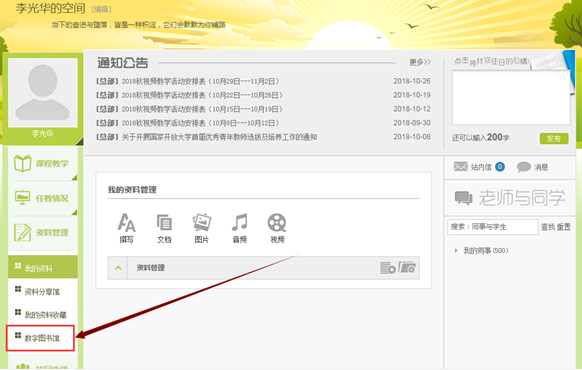
Task: Open the 撰写 writing icon
Action: pyautogui.click(x=126, y=222)
